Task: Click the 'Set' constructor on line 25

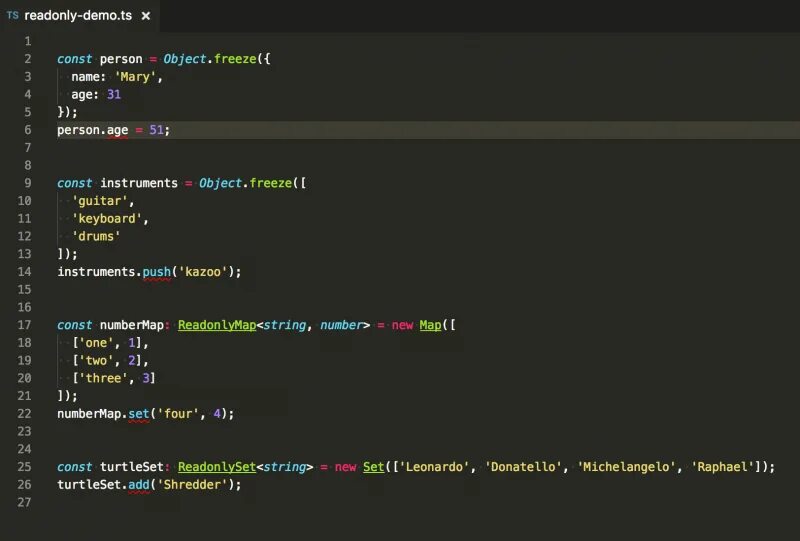Action: click(x=373, y=467)
